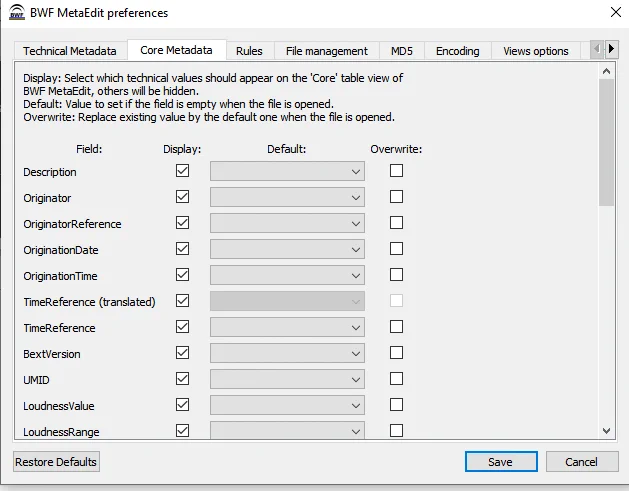Toggle Display for LoudnessRange
Image resolution: width=629 pixels, height=491 pixels.
pyautogui.click(x=183, y=430)
